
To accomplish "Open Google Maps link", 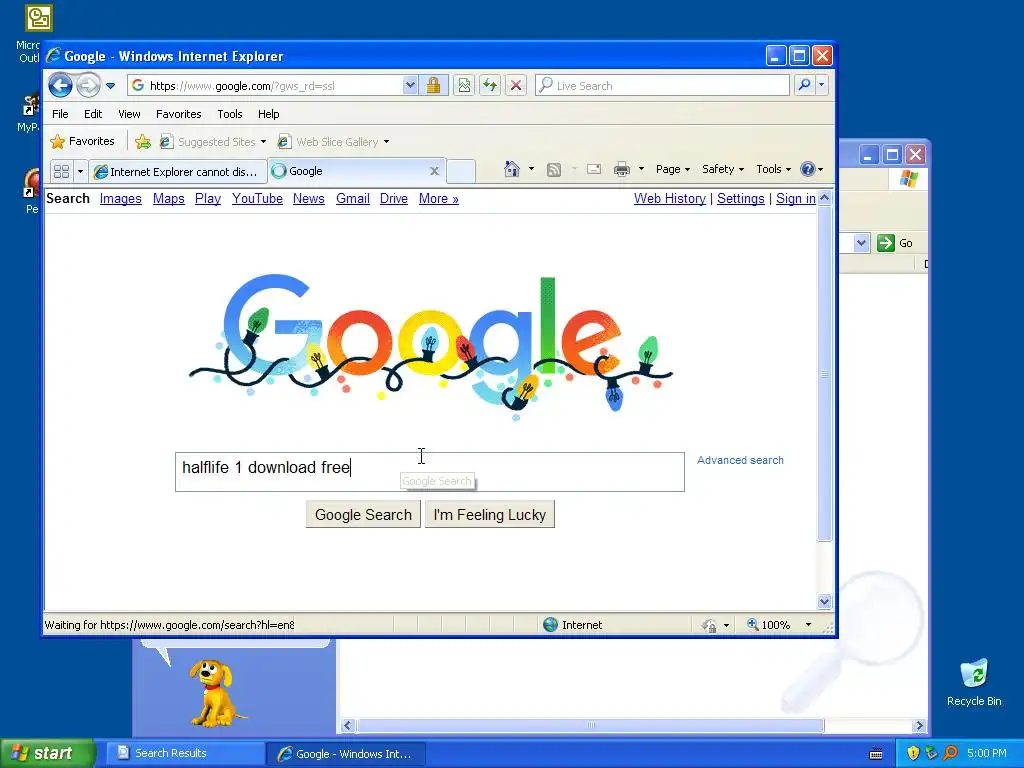I will 168,199.
